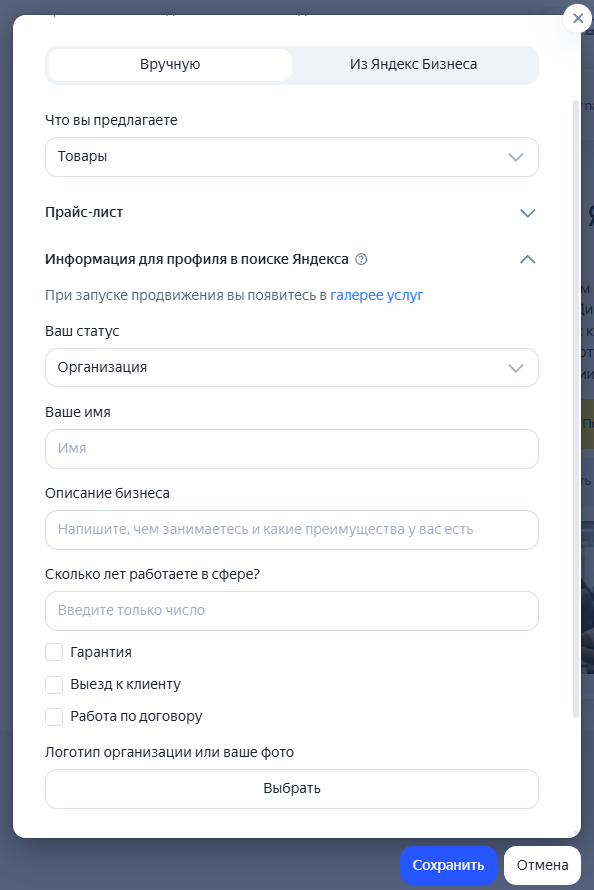594x890 pixels.
Task: Click the chevron arrow in the Товары field
Action: [515, 157]
